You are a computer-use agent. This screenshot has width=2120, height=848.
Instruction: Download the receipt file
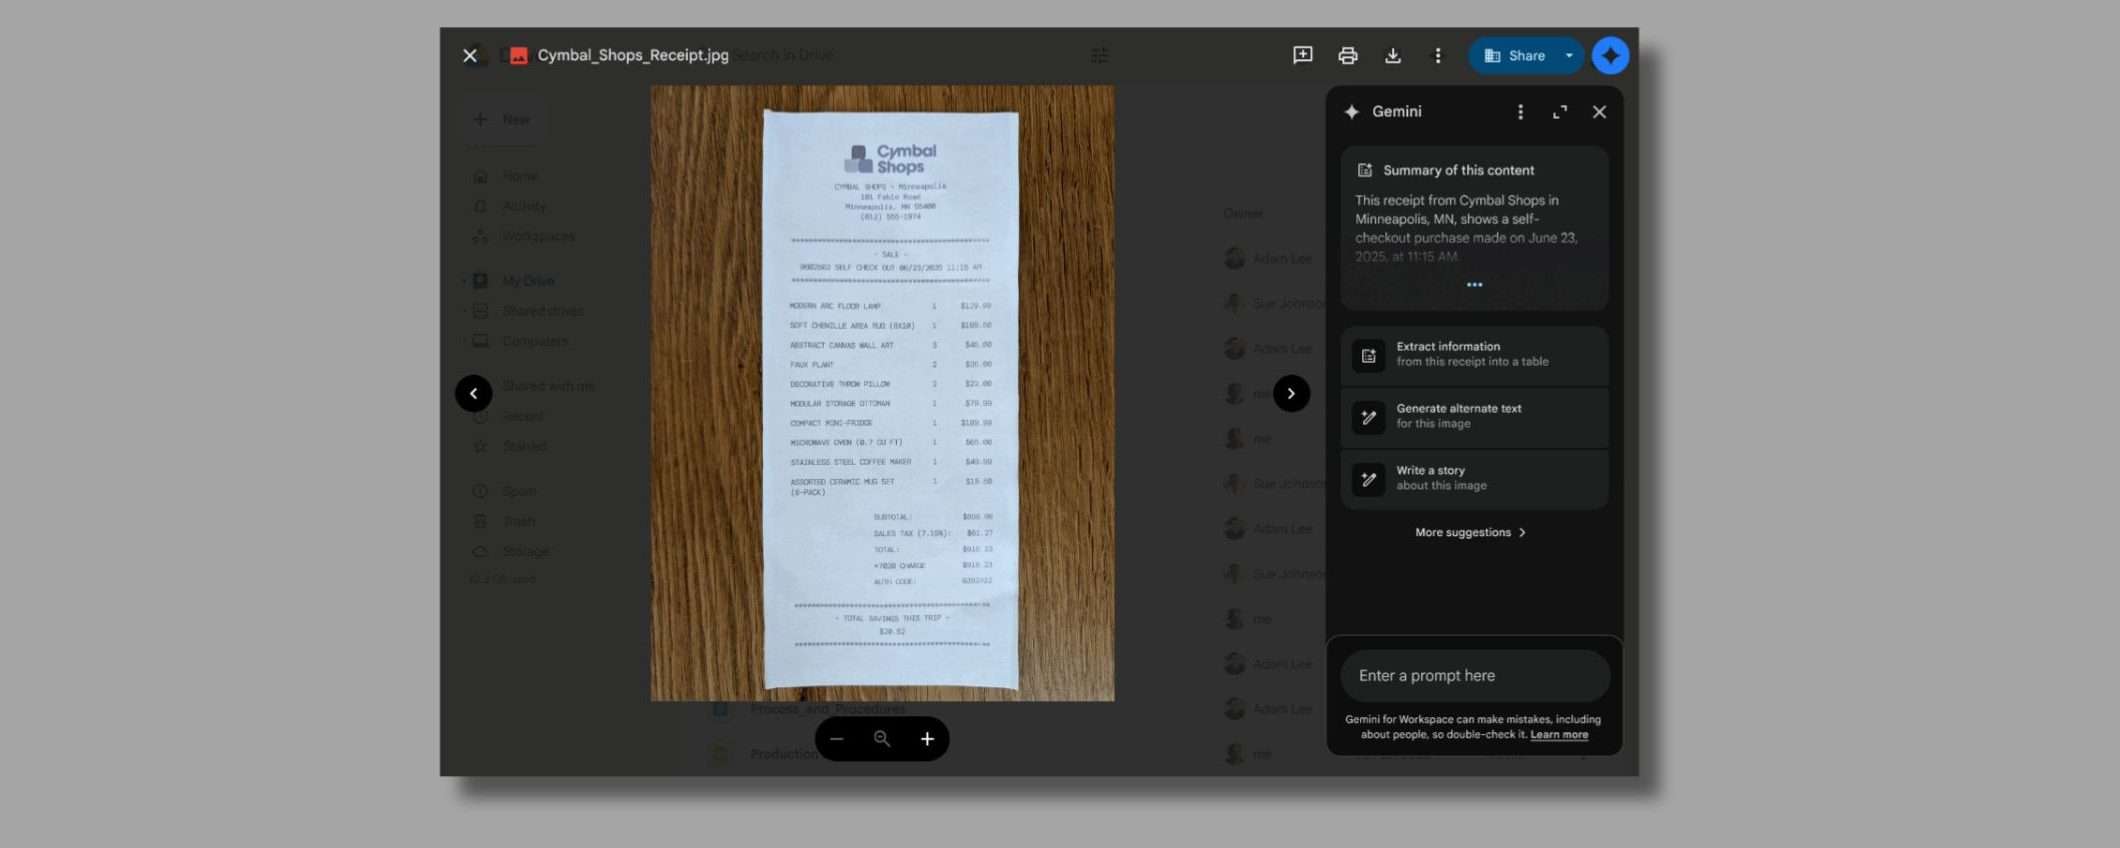(x=1392, y=55)
